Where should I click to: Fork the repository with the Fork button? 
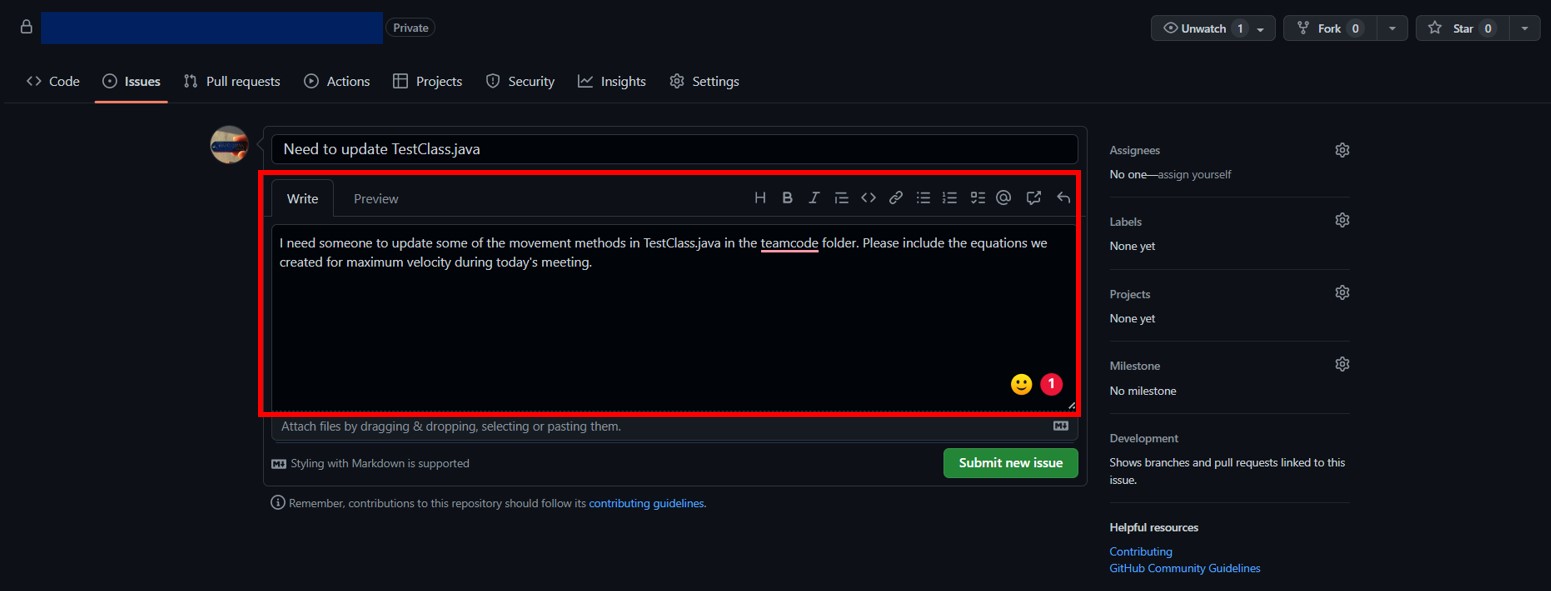1330,29
